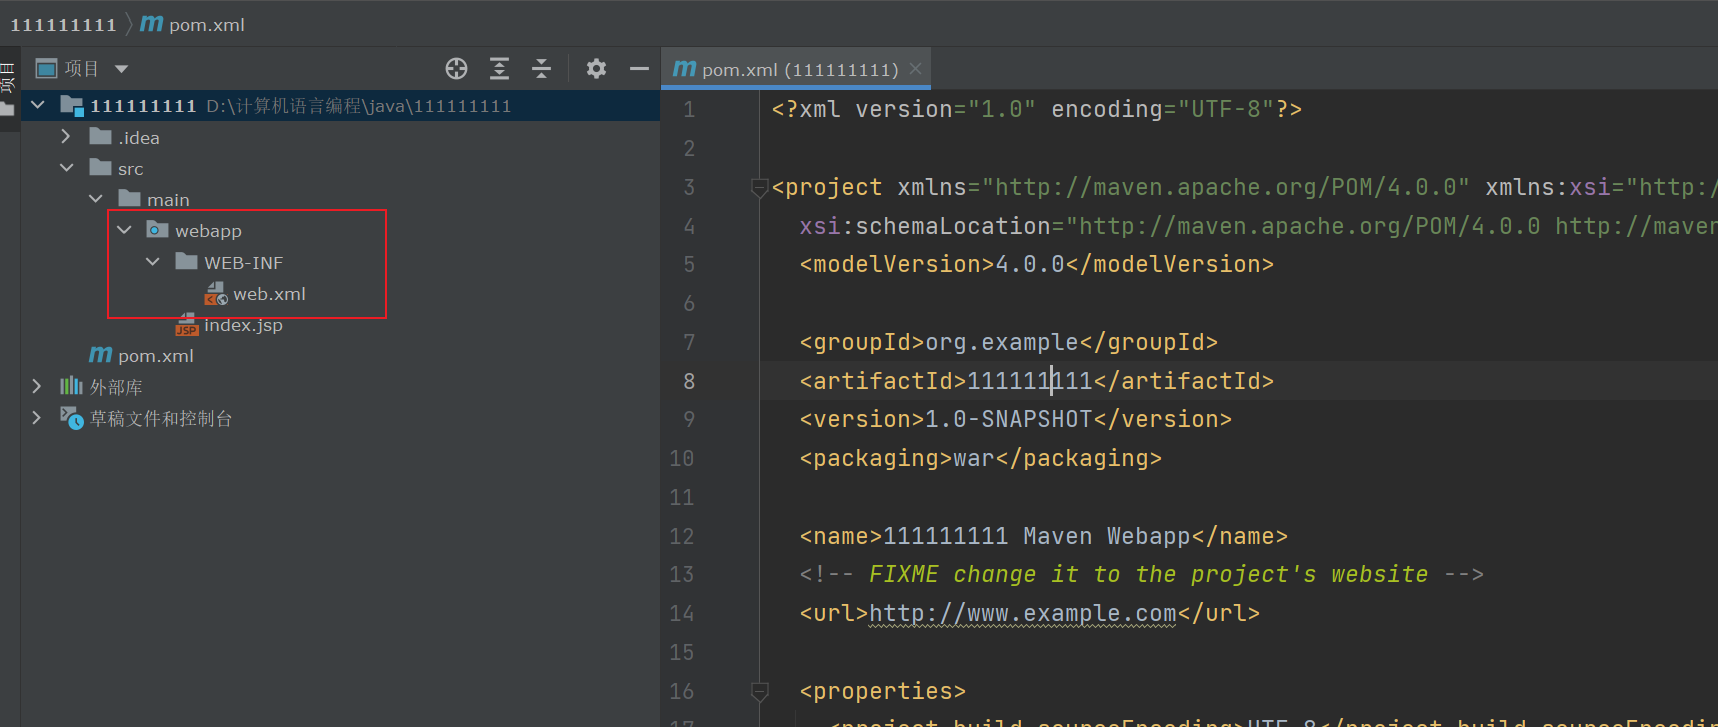
Task: Expand the 外部库 external libraries node
Action: coord(37,386)
